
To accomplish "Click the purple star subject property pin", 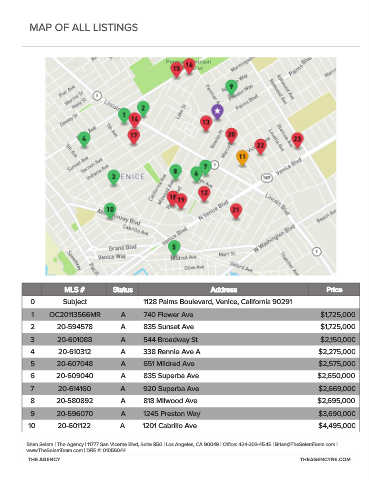I will [217, 111].
